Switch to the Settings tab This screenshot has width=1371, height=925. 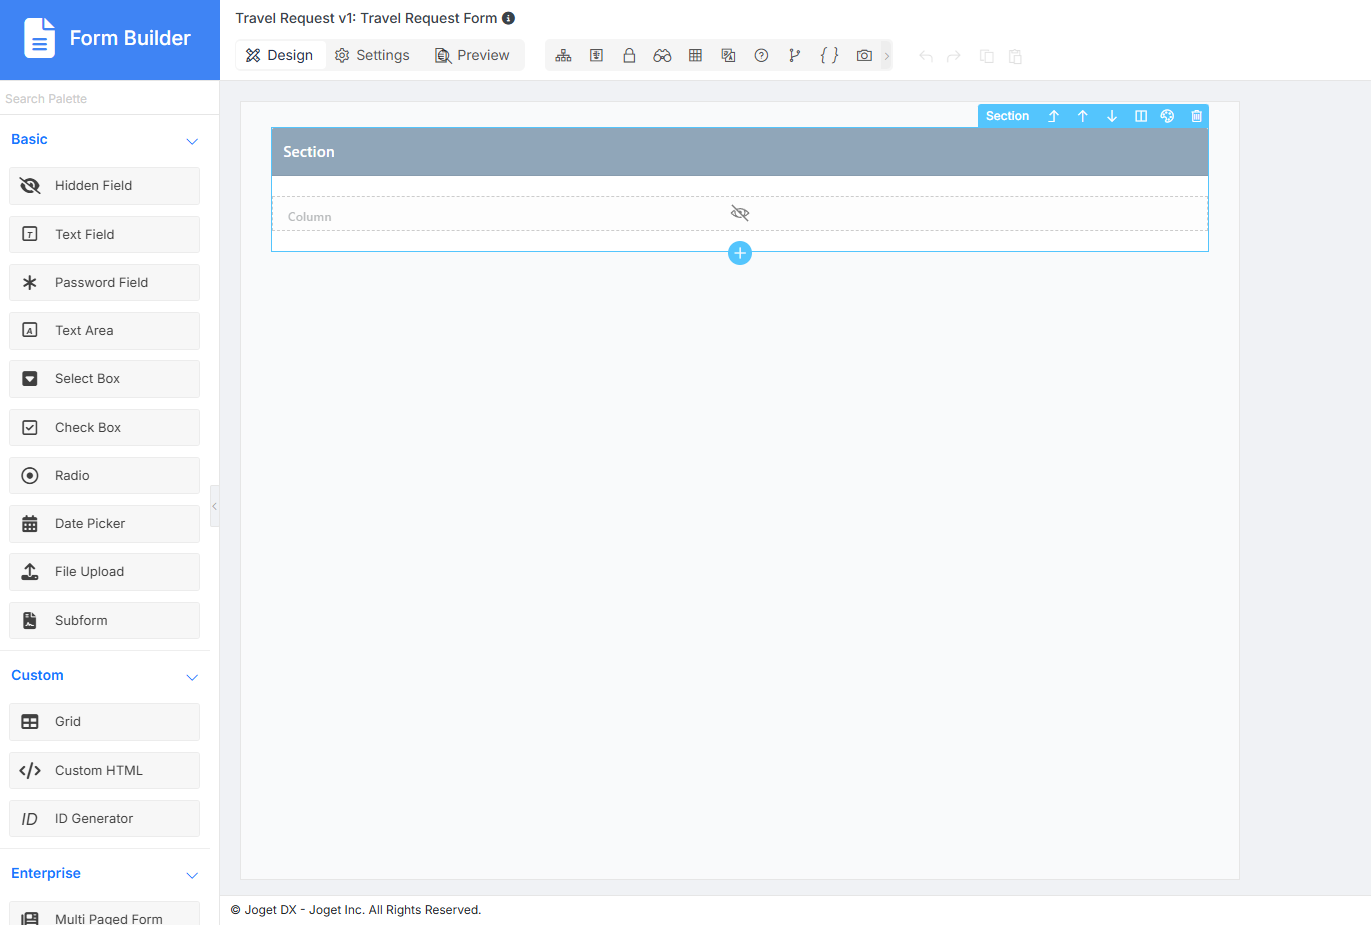point(372,55)
